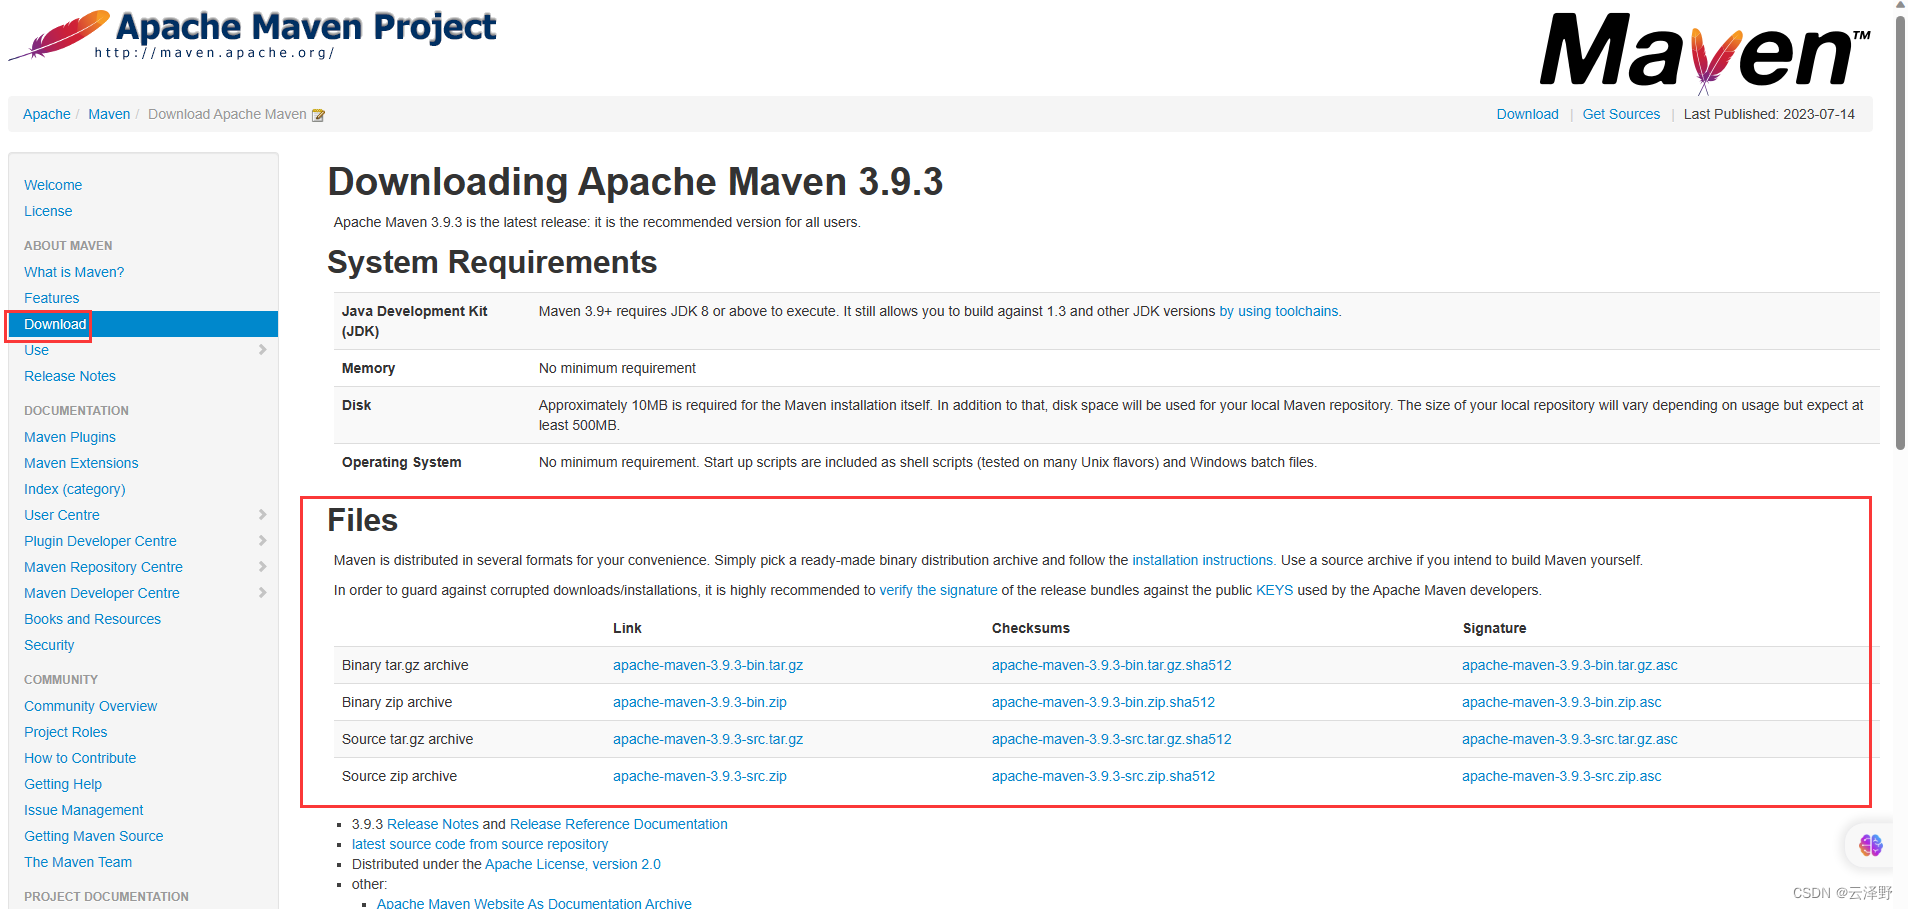The height and width of the screenshot is (909, 1908).
Task: Download the apache-maven-3.9.3-bin.tar.gz archive
Action: (x=708, y=665)
